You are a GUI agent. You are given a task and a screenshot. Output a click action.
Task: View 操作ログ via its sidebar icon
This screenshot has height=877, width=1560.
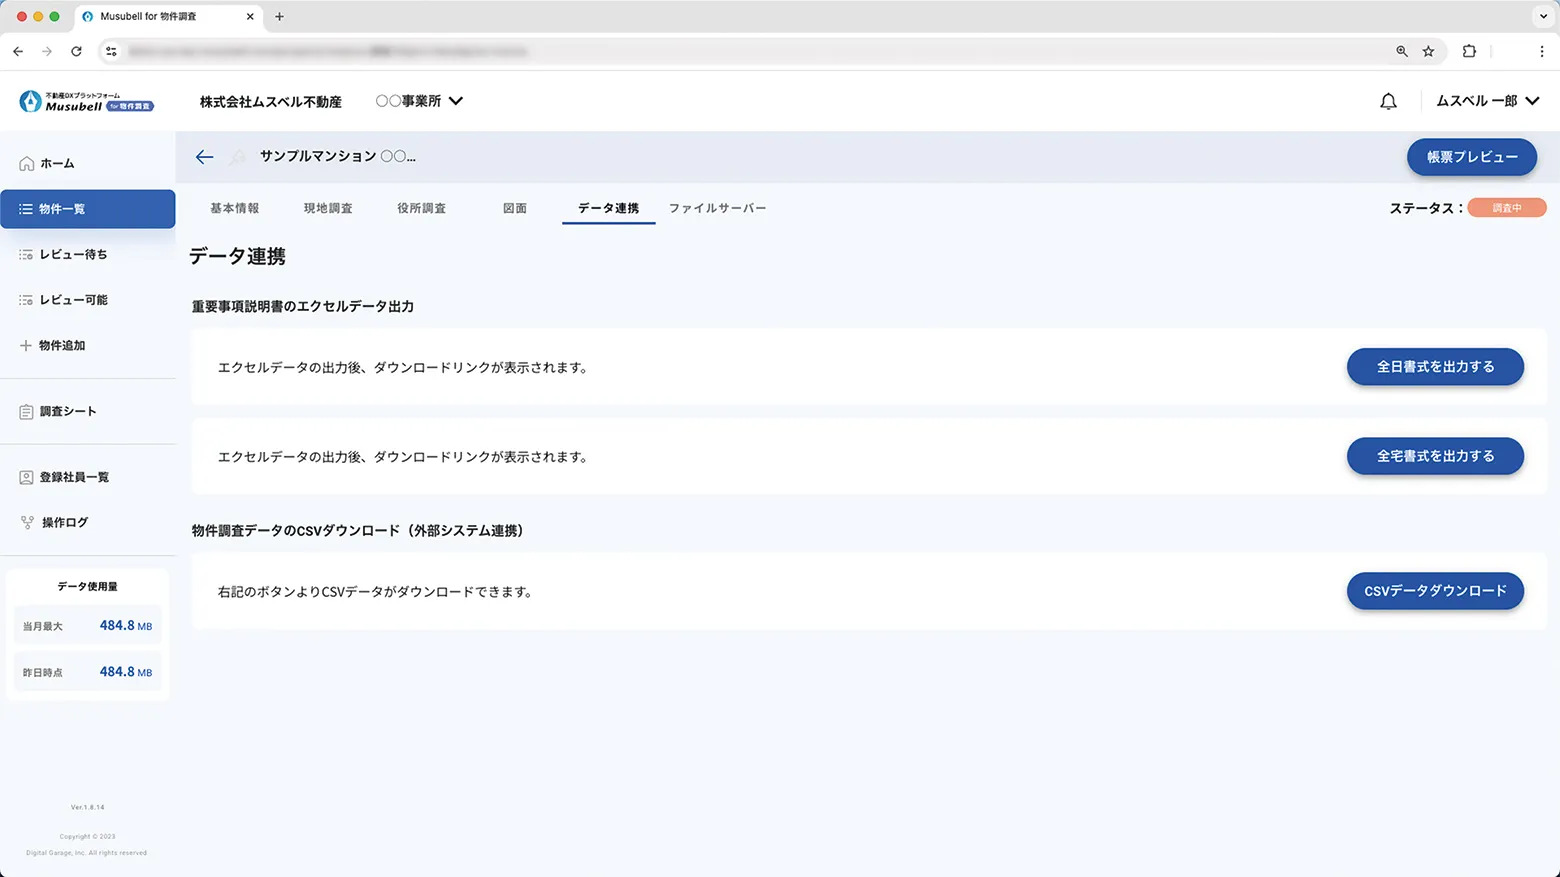25,522
